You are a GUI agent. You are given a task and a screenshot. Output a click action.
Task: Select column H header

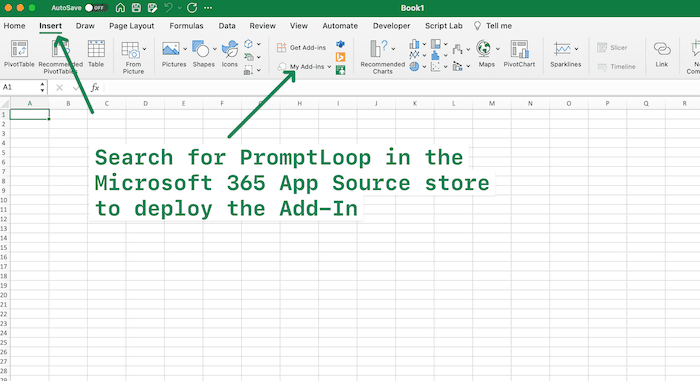click(x=300, y=104)
